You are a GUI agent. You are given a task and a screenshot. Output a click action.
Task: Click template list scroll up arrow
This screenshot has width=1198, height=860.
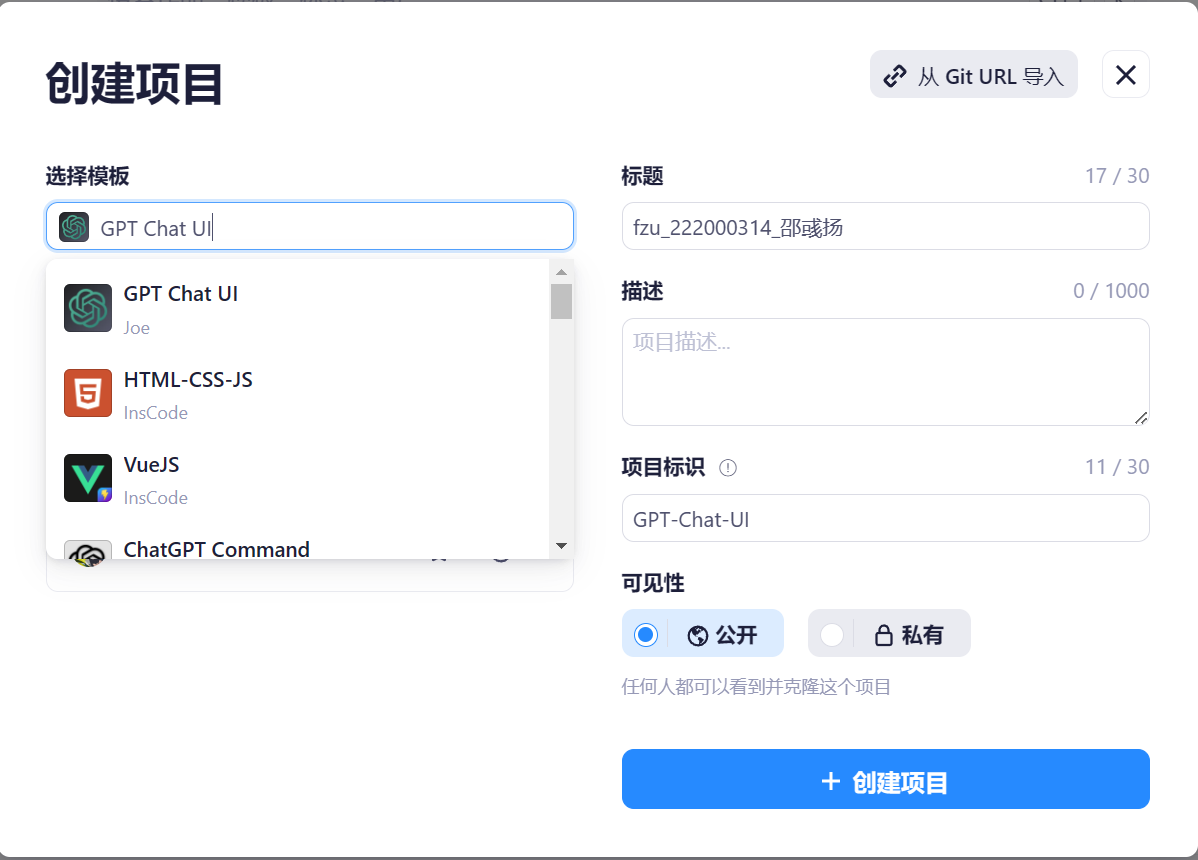[562, 272]
